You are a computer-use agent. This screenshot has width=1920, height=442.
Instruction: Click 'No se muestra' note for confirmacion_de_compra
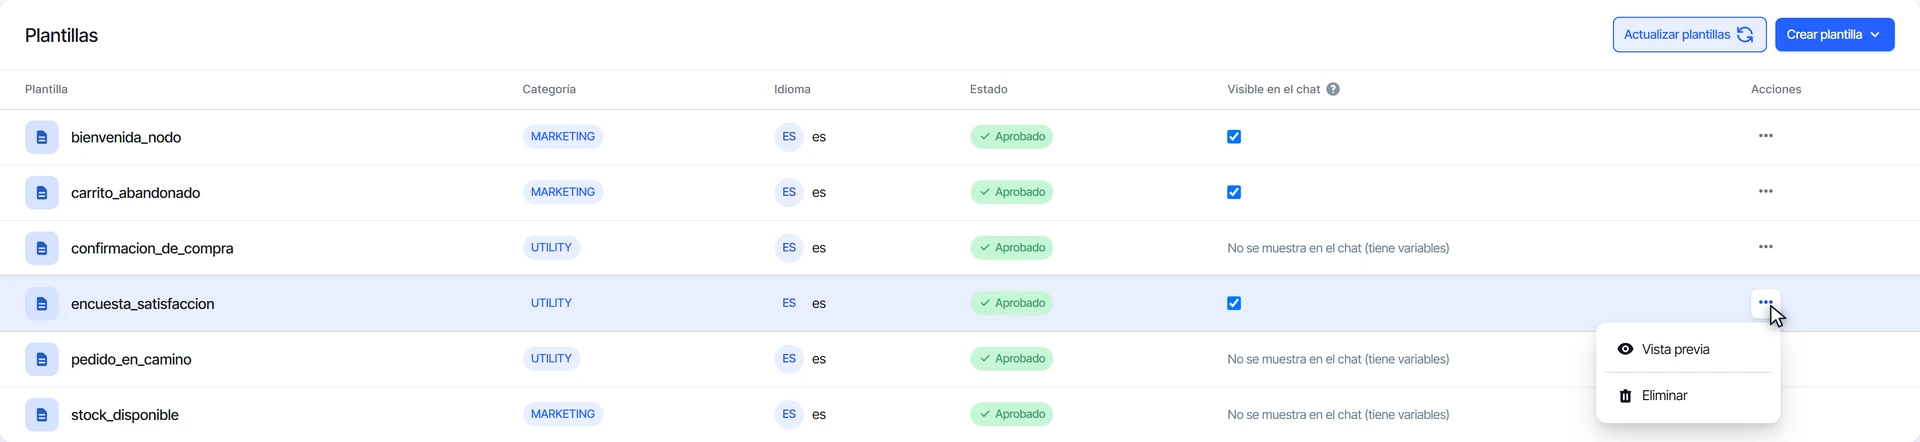point(1338,248)
